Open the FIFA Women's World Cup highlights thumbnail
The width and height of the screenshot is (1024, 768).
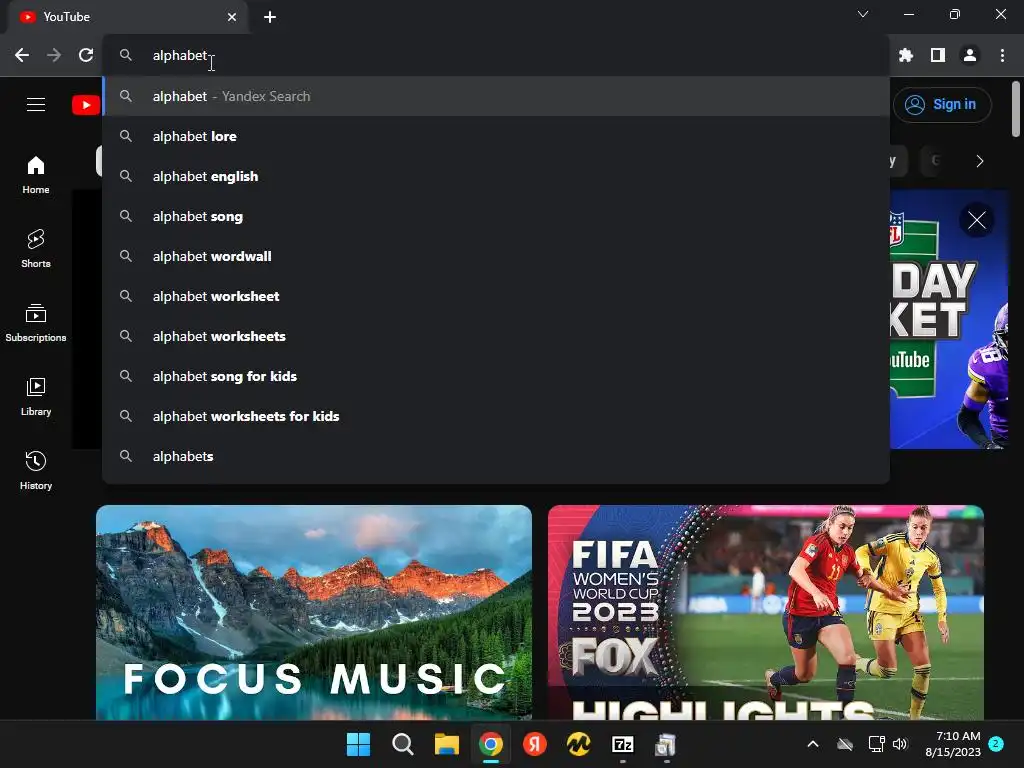[x=766, y=613]
